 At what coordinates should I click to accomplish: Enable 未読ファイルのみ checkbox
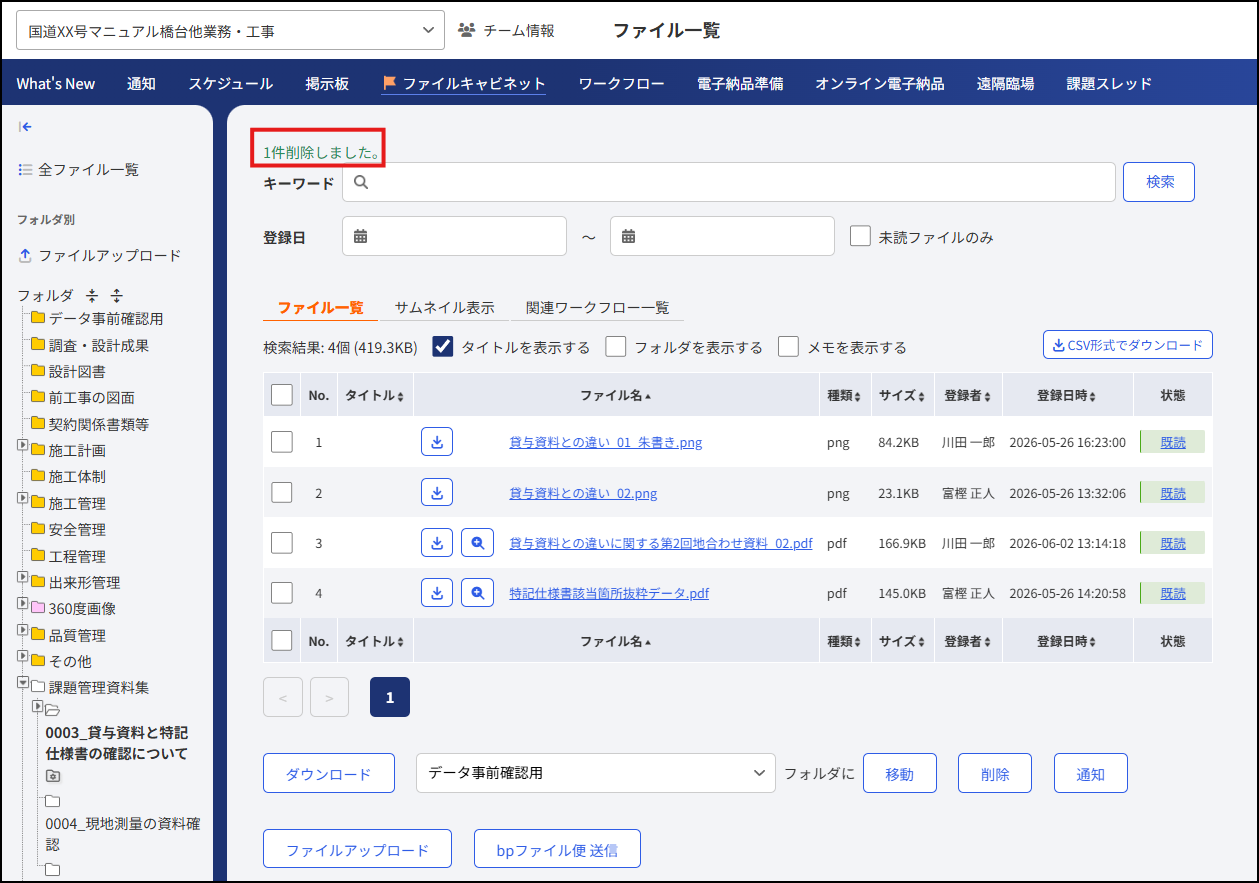[x=860, y=236]
